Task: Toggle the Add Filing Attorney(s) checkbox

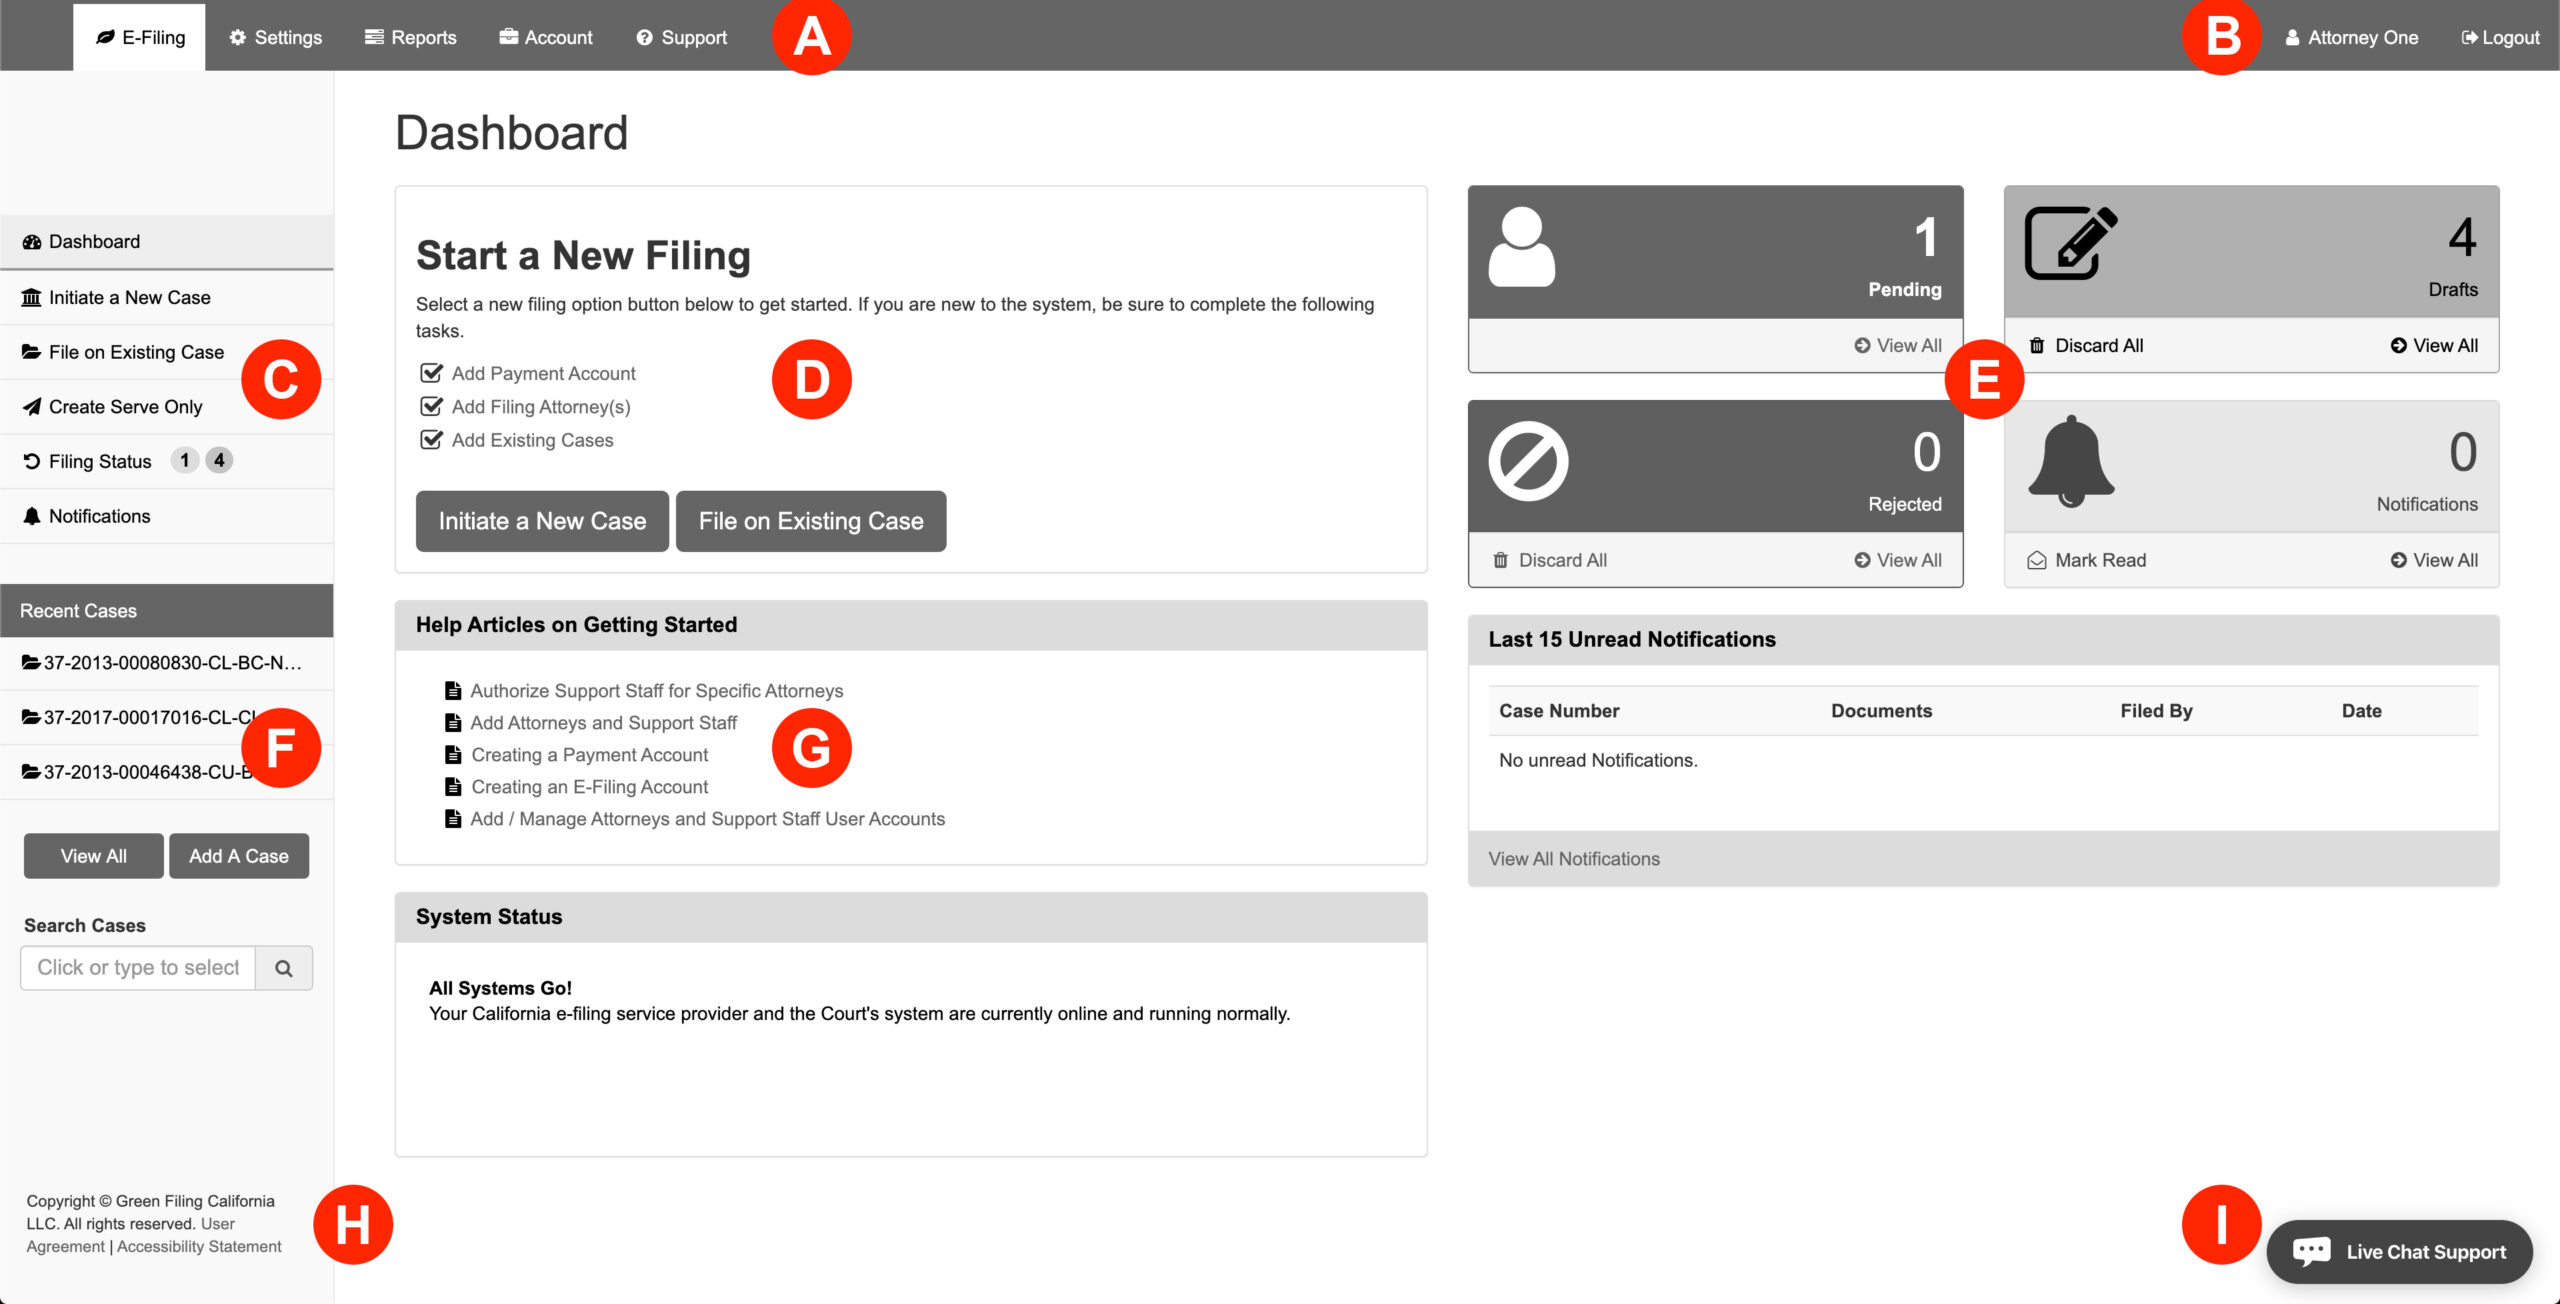Action: click(x=431, y=407)
